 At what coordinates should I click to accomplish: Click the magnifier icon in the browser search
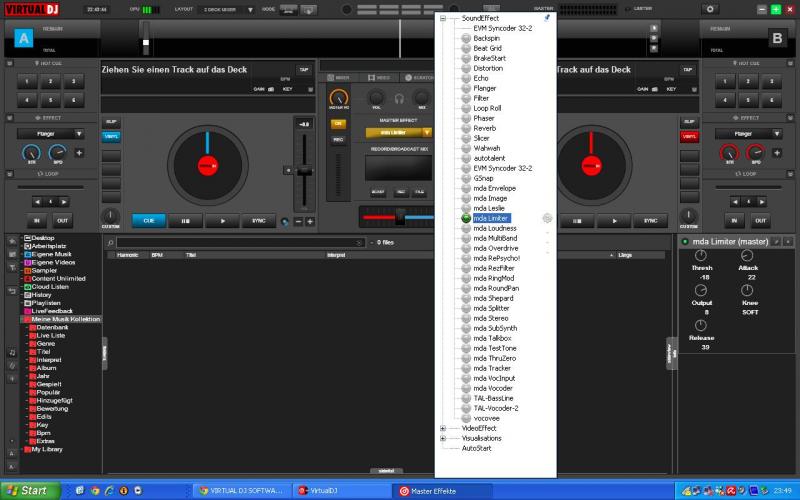tap(110, 243)
